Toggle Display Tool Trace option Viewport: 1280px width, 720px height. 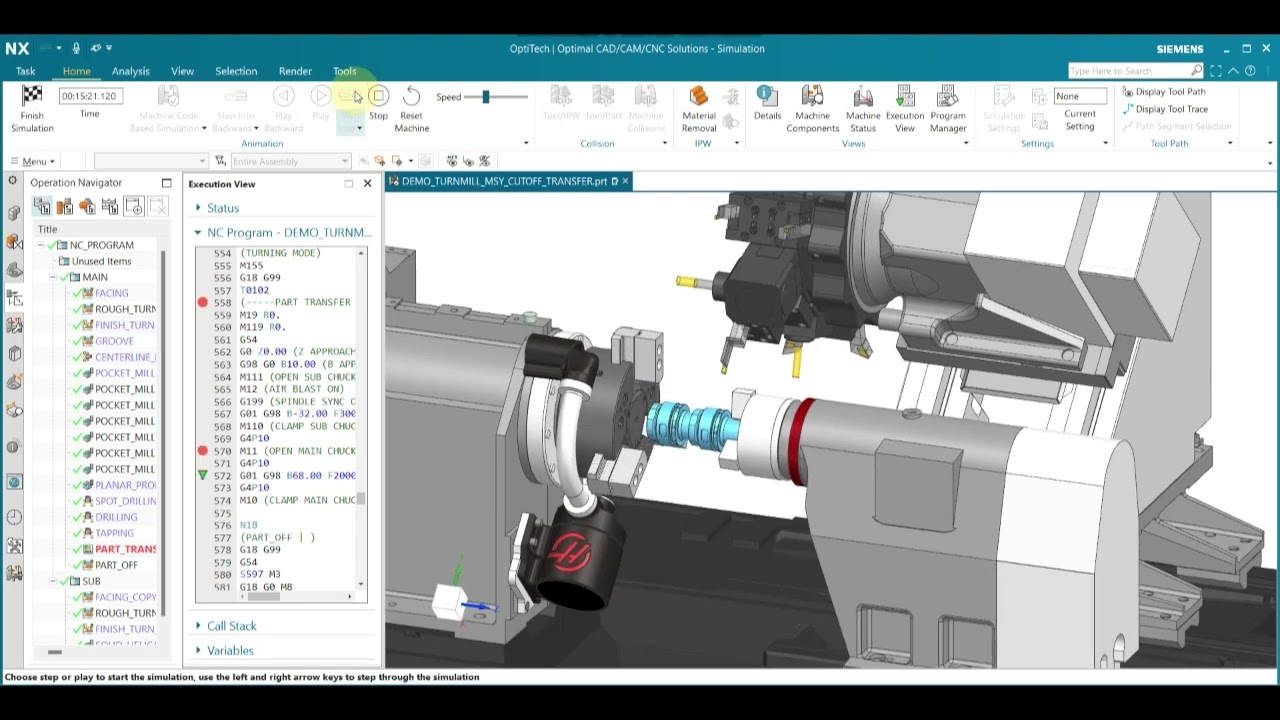(1165, 109)
